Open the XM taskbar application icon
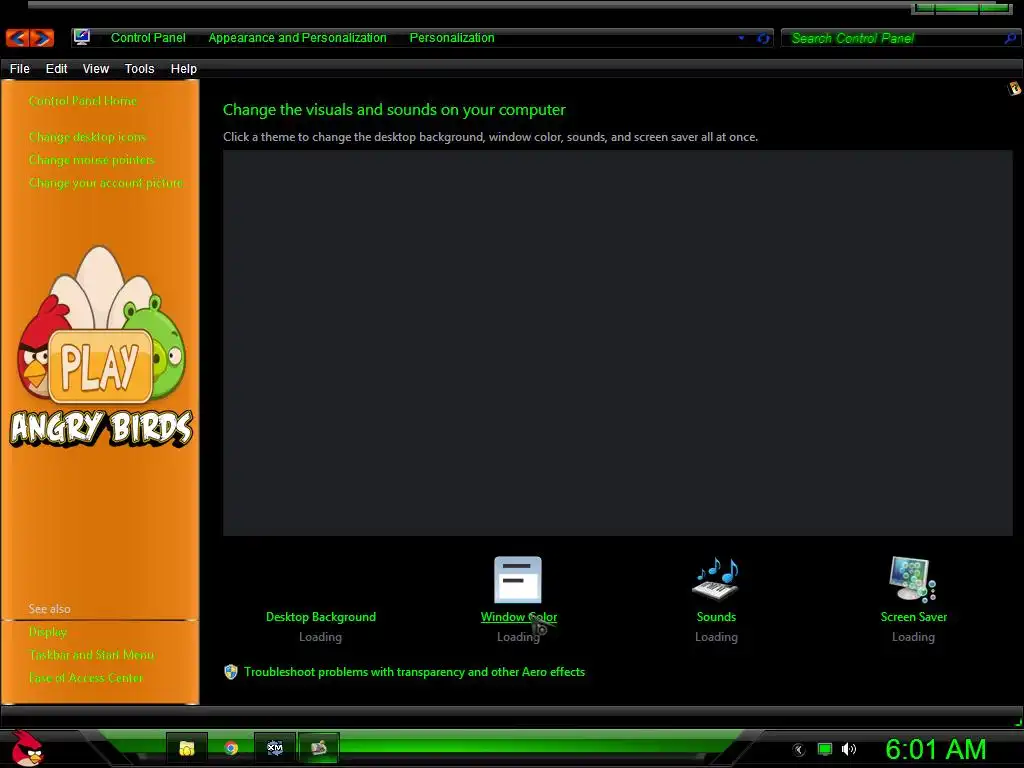Screen dimensions: 1024x768 tap(275, 748)
